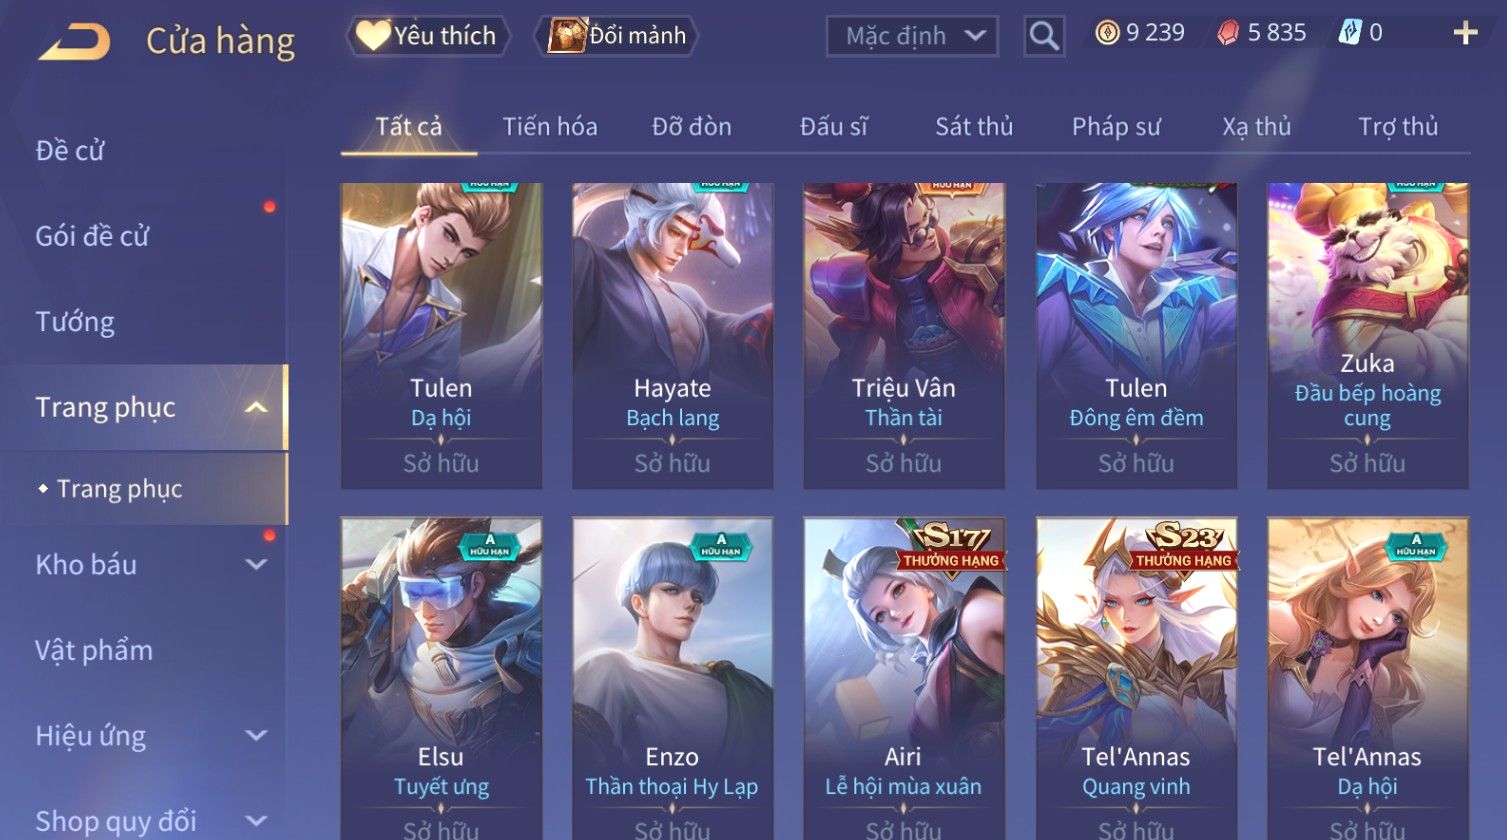Click the red ruby currency icon
1507x840 pixels.
(x=1228, y=34)
